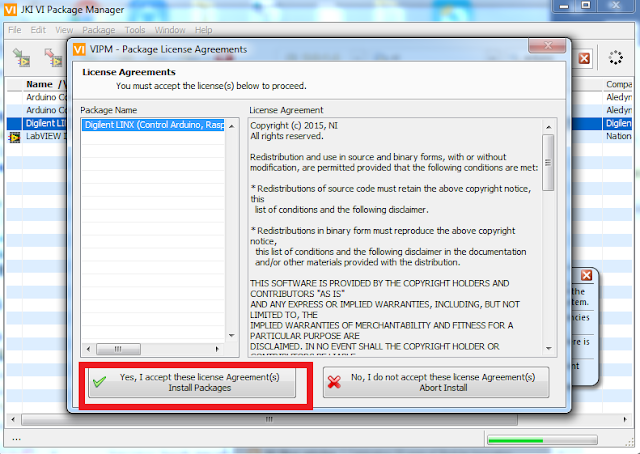Screen dimensions: 640x454
Task: Open the Package menu
Action: pyautogui.click(x=99, y=30)
